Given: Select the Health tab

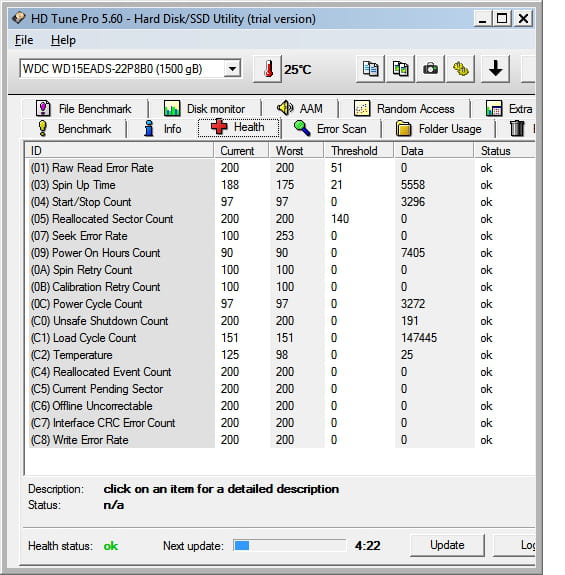Looking at the screenshot, I should point(239,128).
